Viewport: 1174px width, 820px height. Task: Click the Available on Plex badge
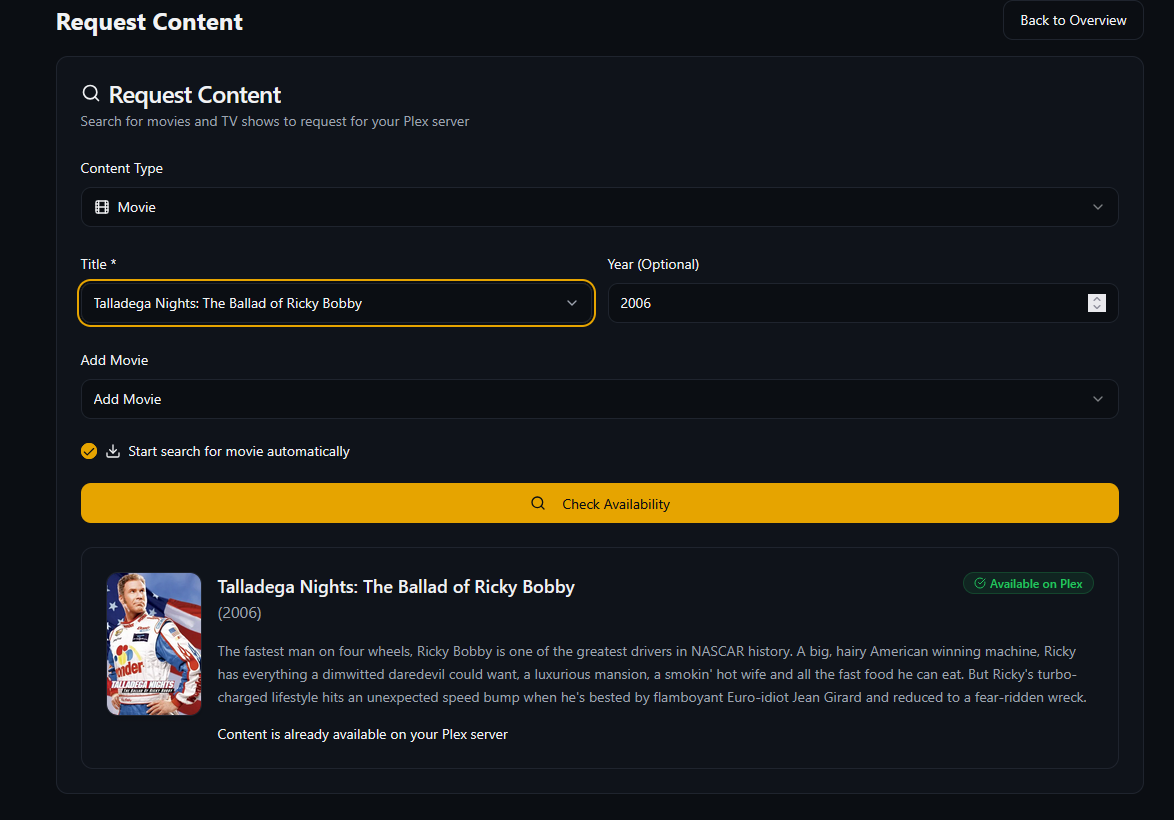point(1028,583)
